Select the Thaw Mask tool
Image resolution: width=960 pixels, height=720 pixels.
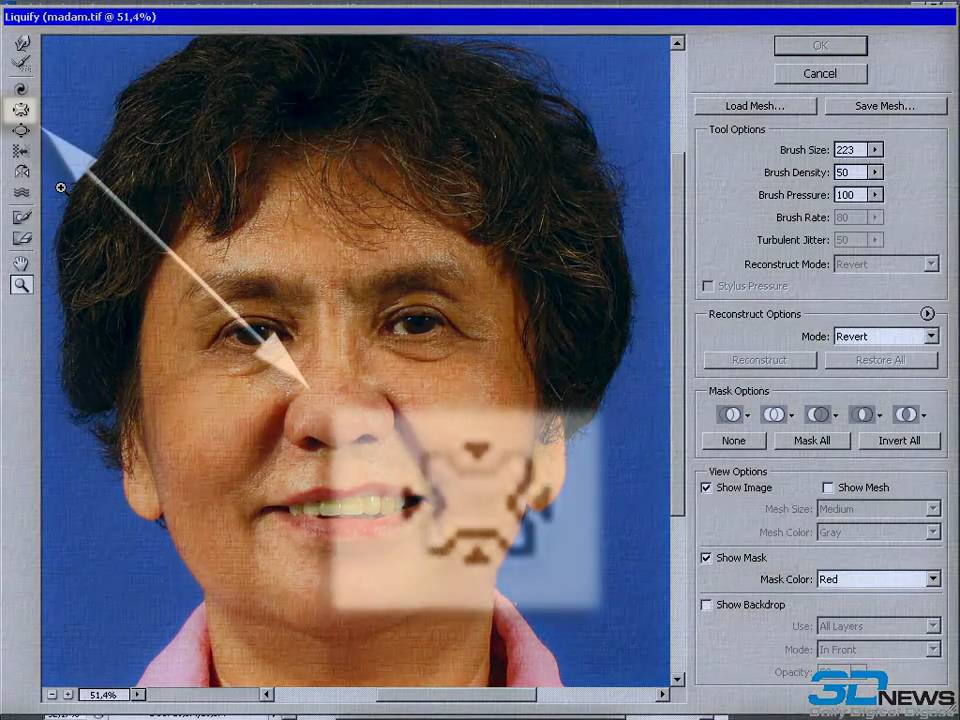point(21,238)
